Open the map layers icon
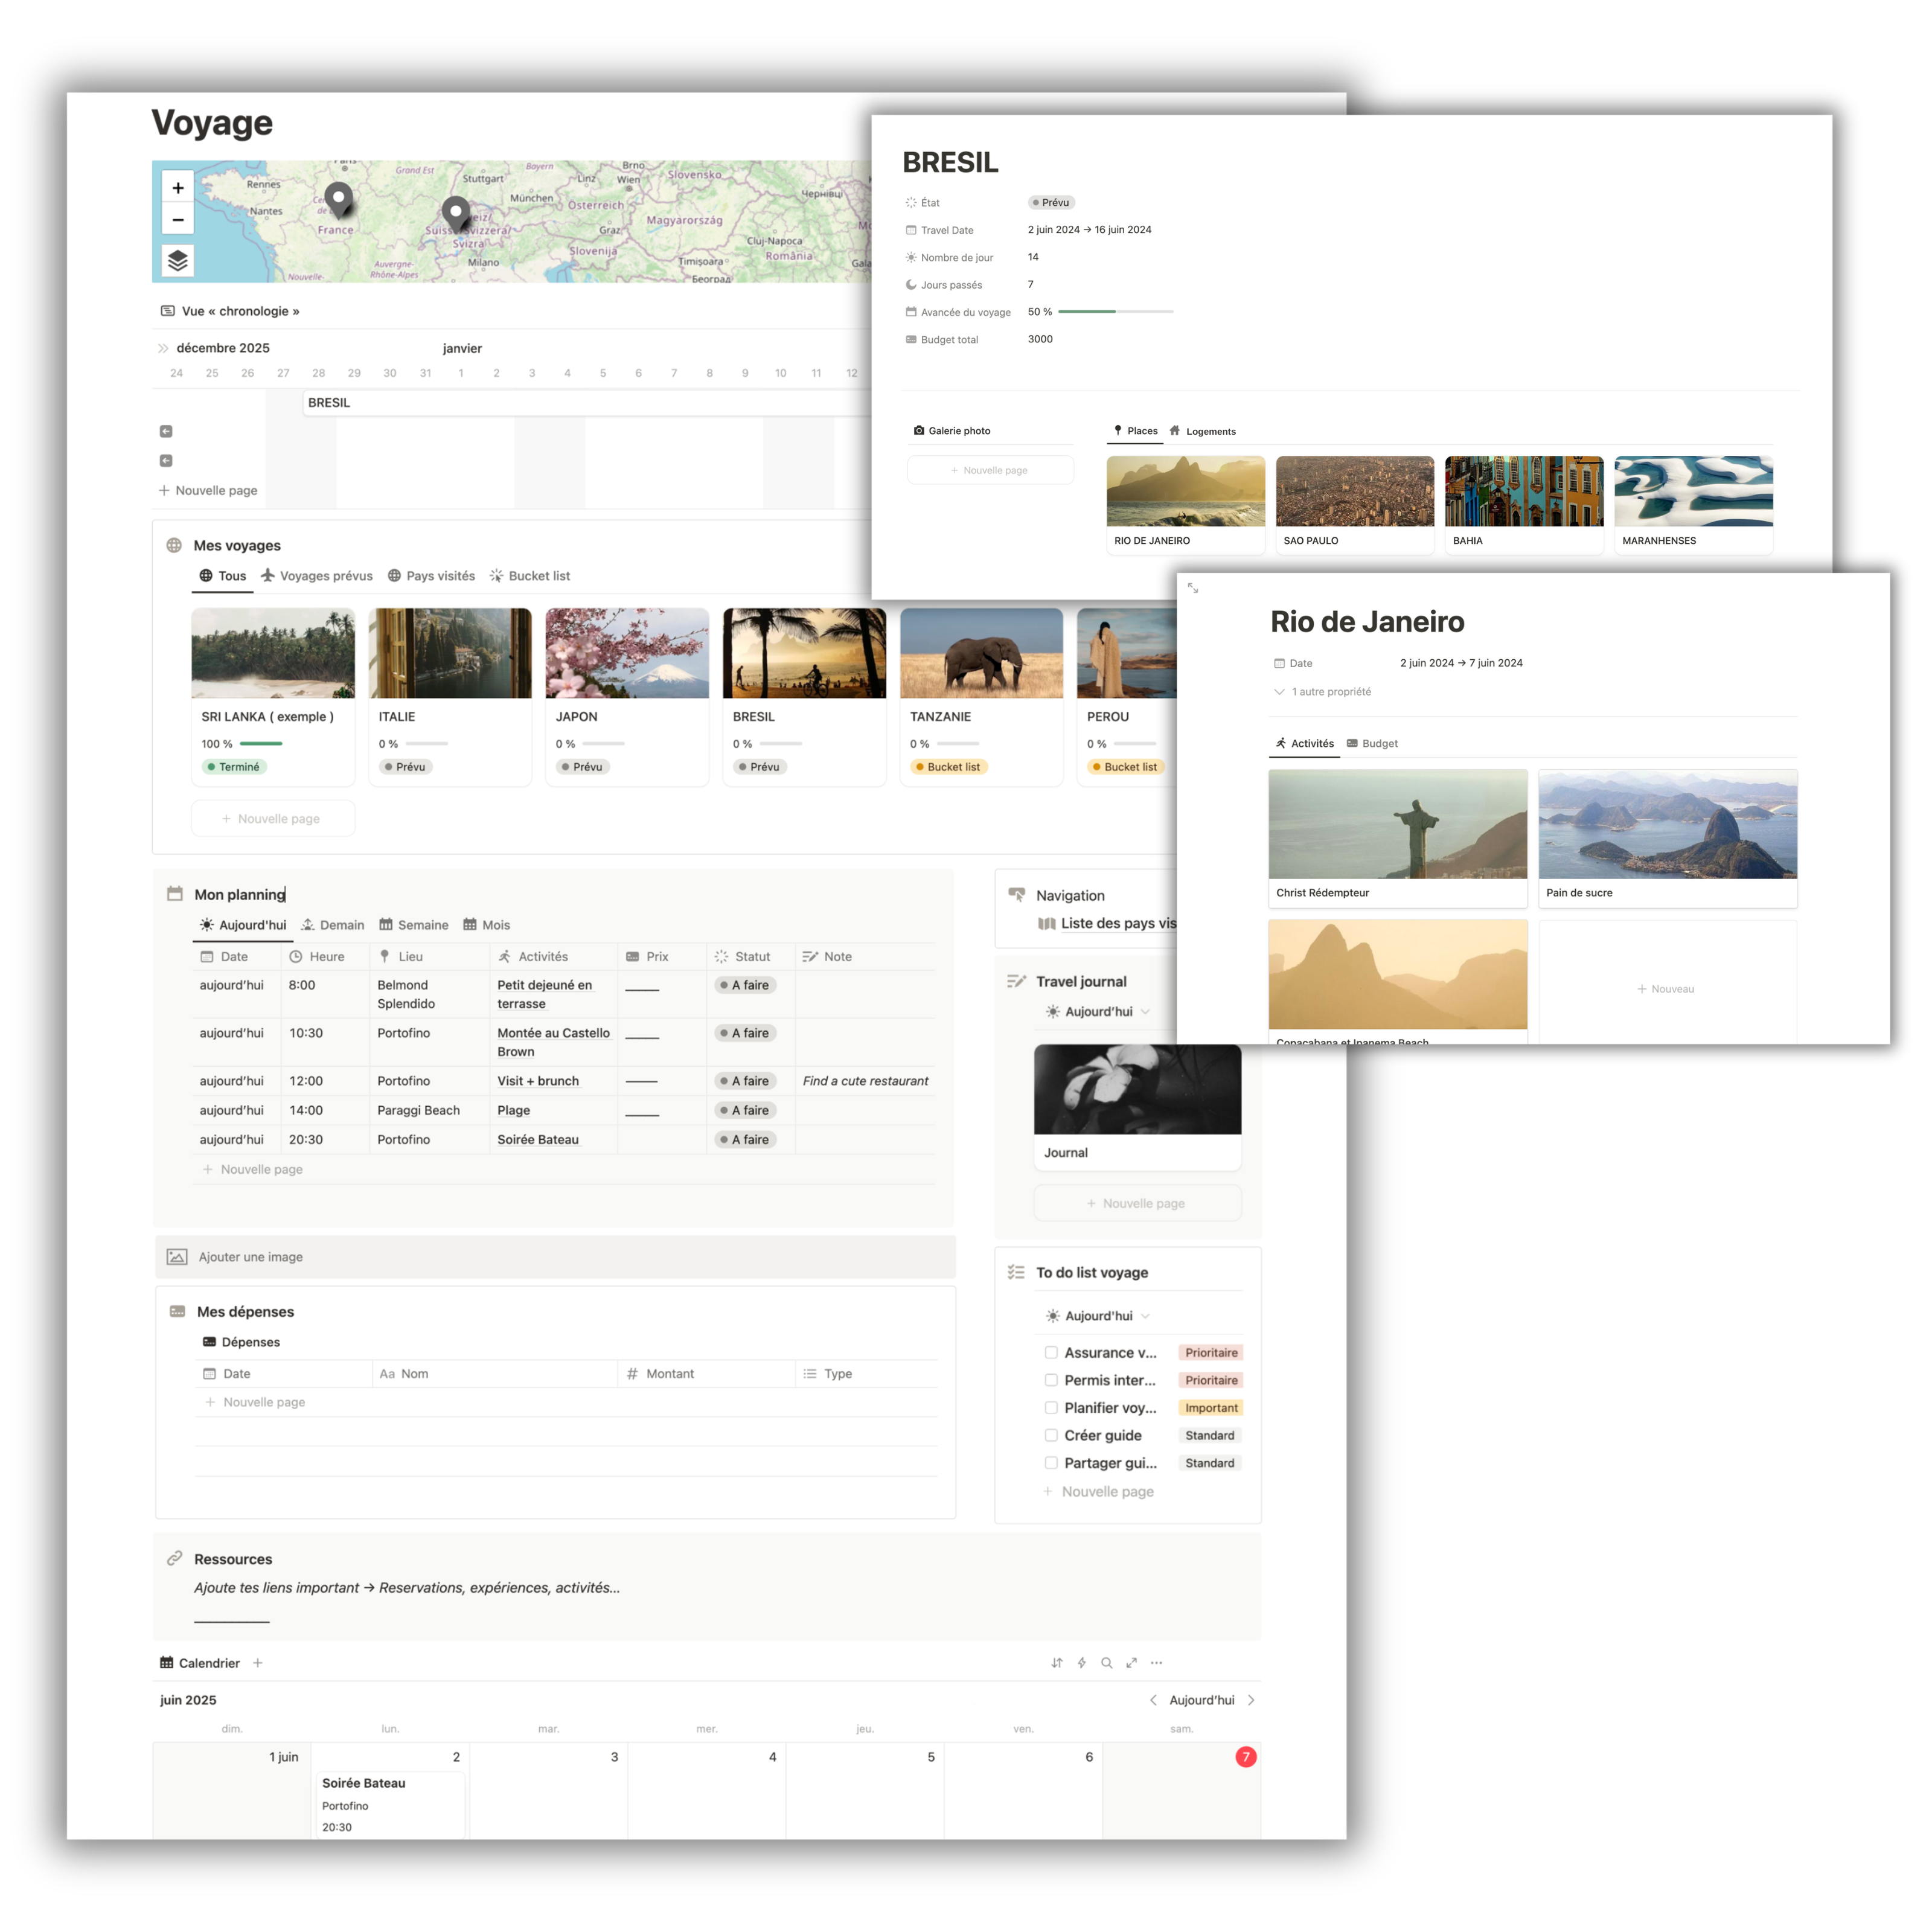Screen dimensions: 1932x1932 coord(178,261)
